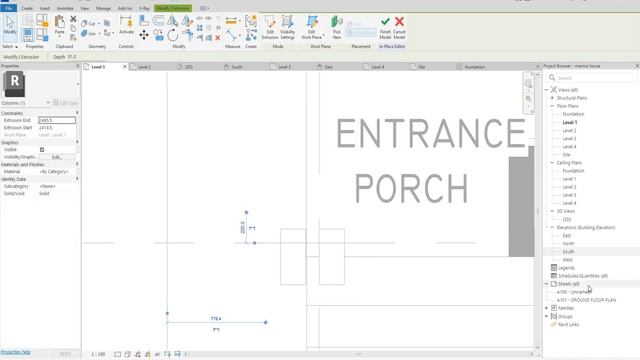Click the Project Browser search field

point(594,78)
